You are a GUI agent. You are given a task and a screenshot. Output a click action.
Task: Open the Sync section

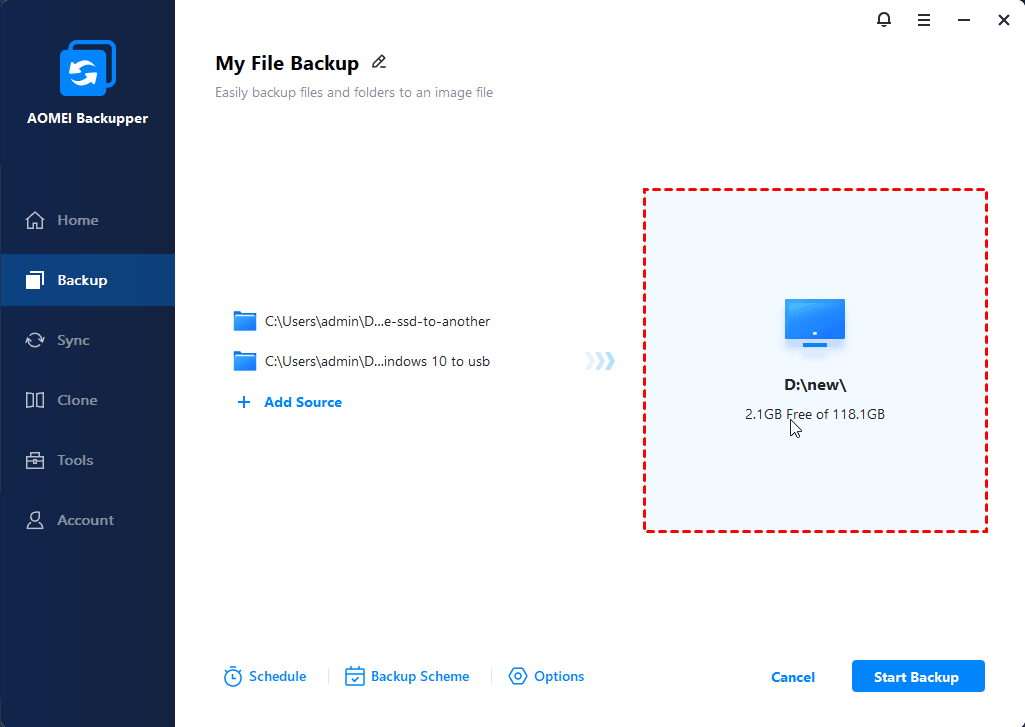click(x=73, y=340)
